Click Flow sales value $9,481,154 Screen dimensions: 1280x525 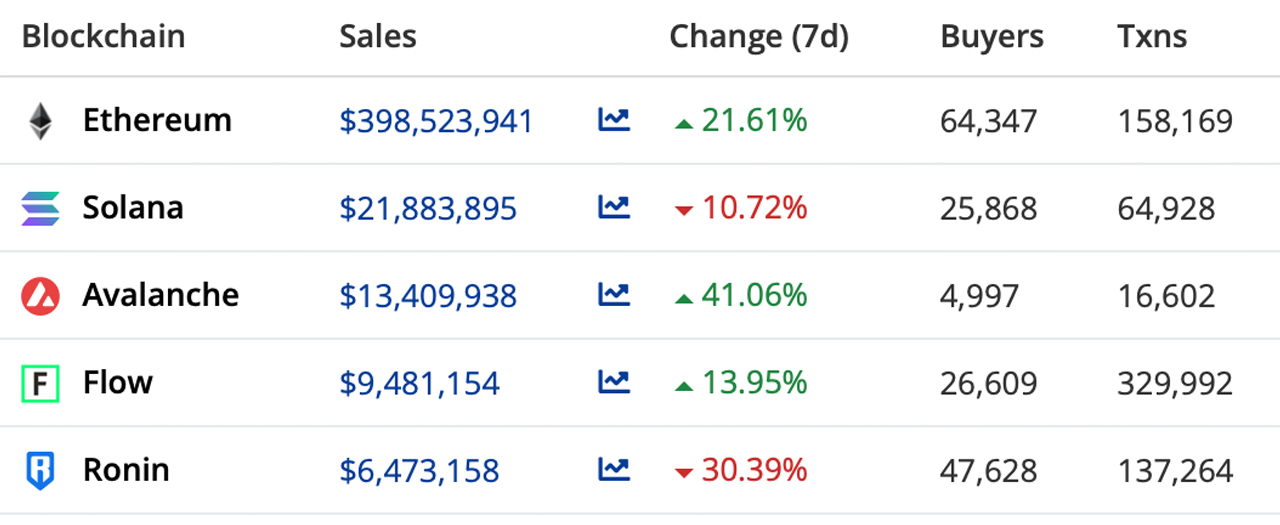tap(419, 382)
